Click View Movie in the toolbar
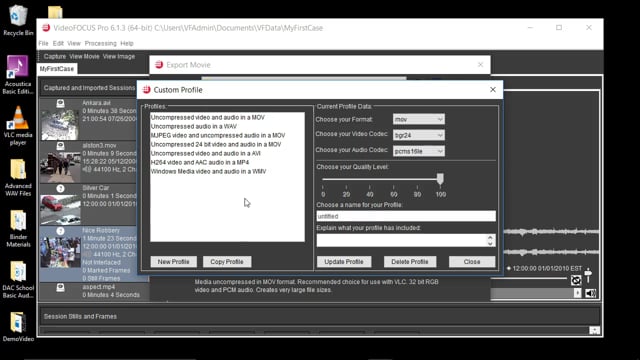This screenshot has height=360, width=640. (x=84, y=56)
